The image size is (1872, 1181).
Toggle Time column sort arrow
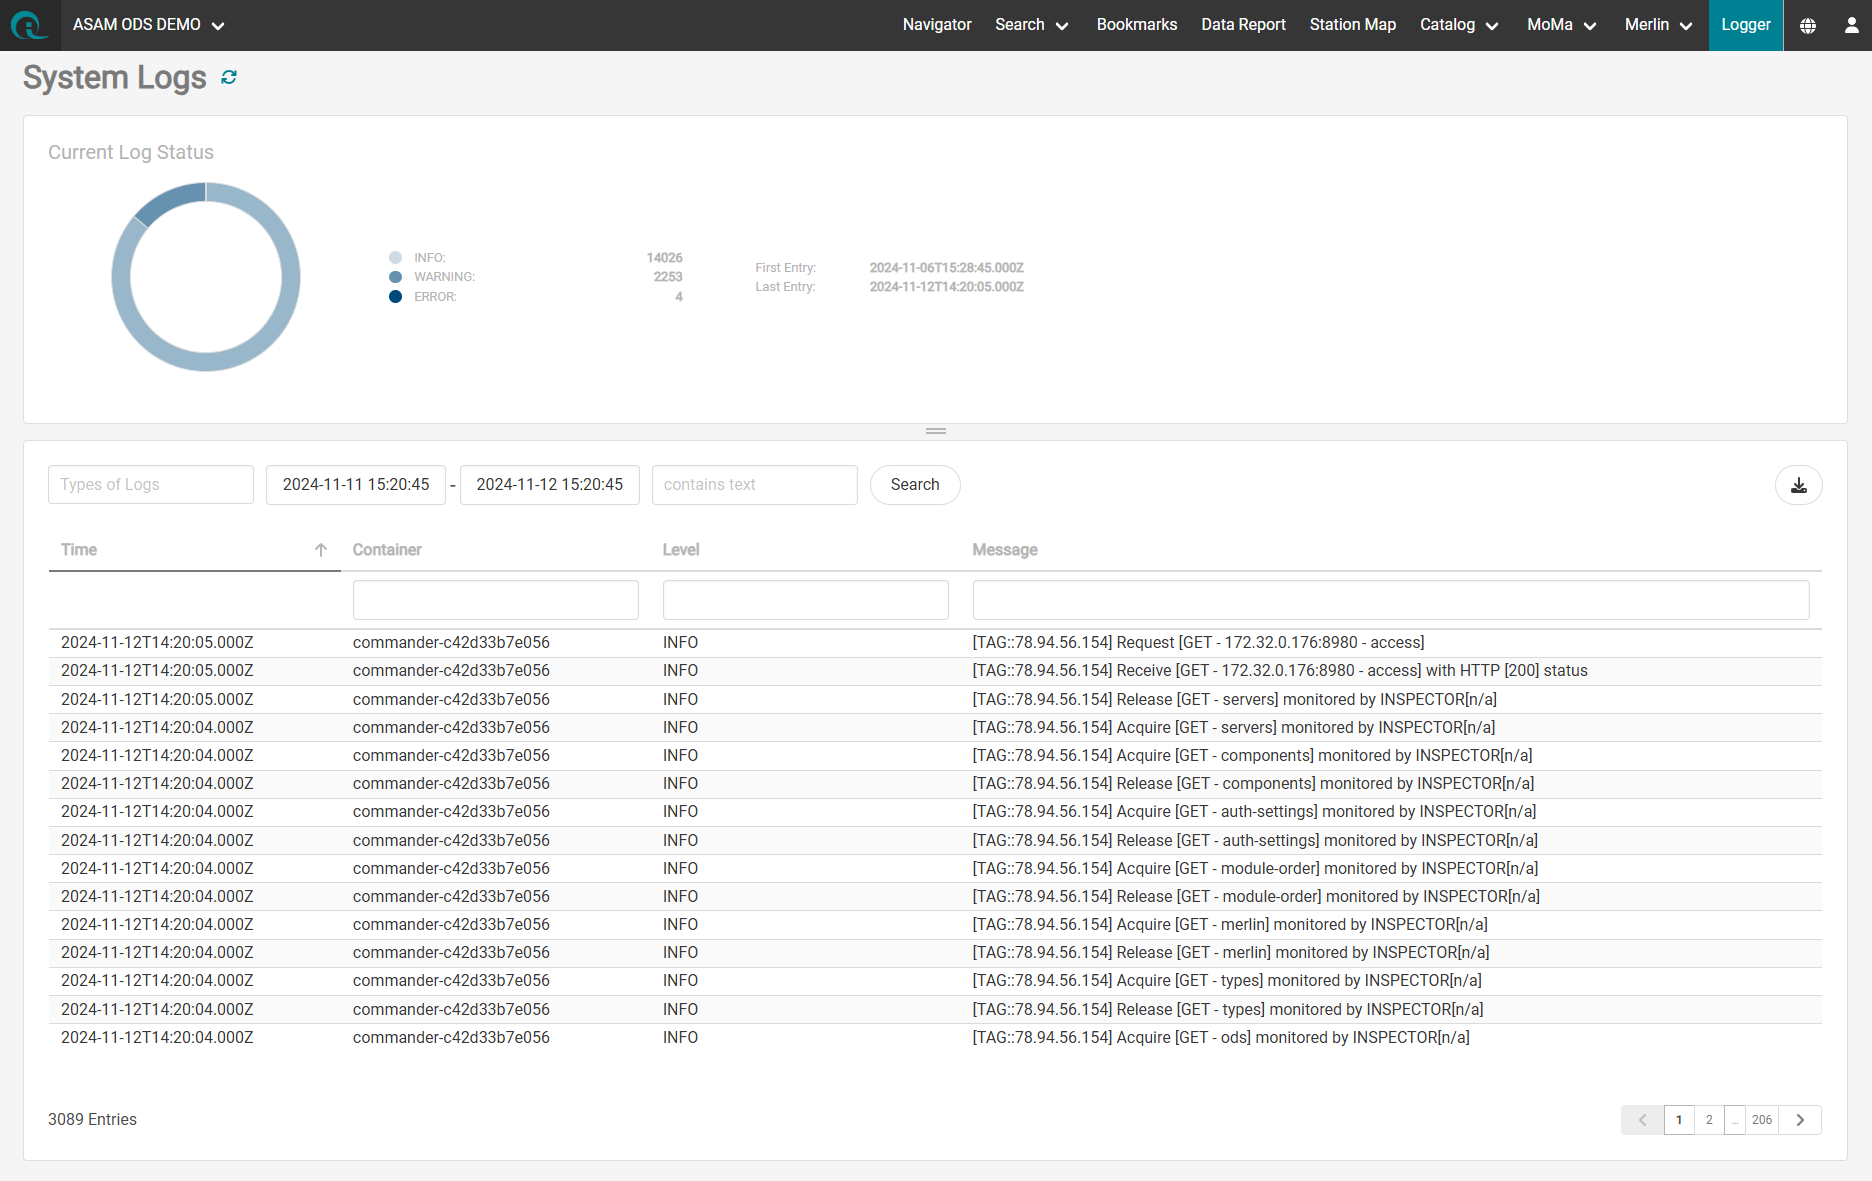(x=321, y=550)
